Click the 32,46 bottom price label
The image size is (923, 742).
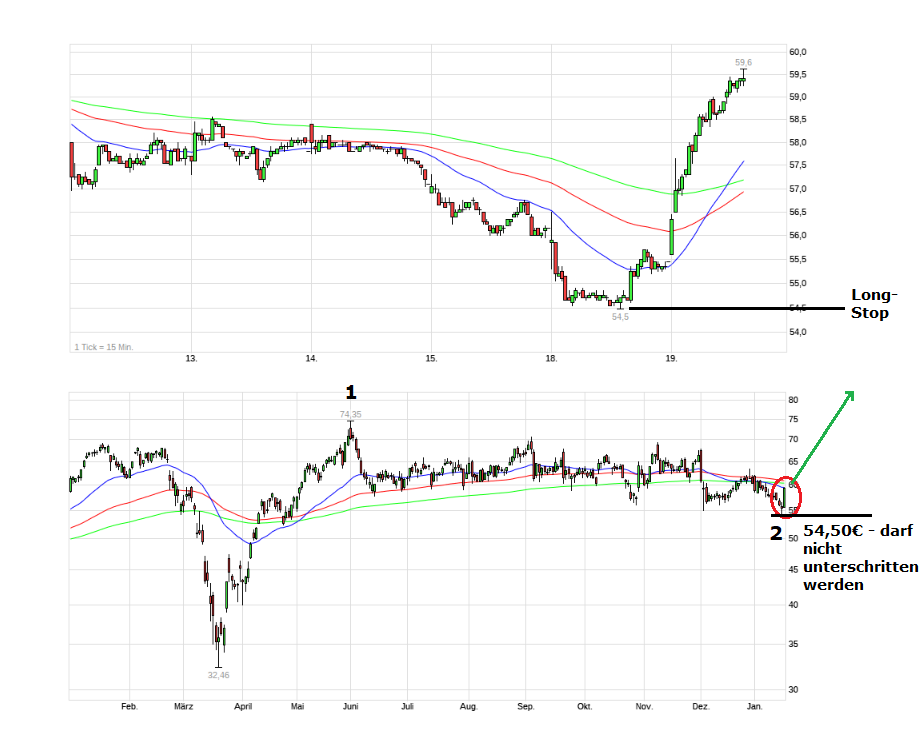coord(218,675)
